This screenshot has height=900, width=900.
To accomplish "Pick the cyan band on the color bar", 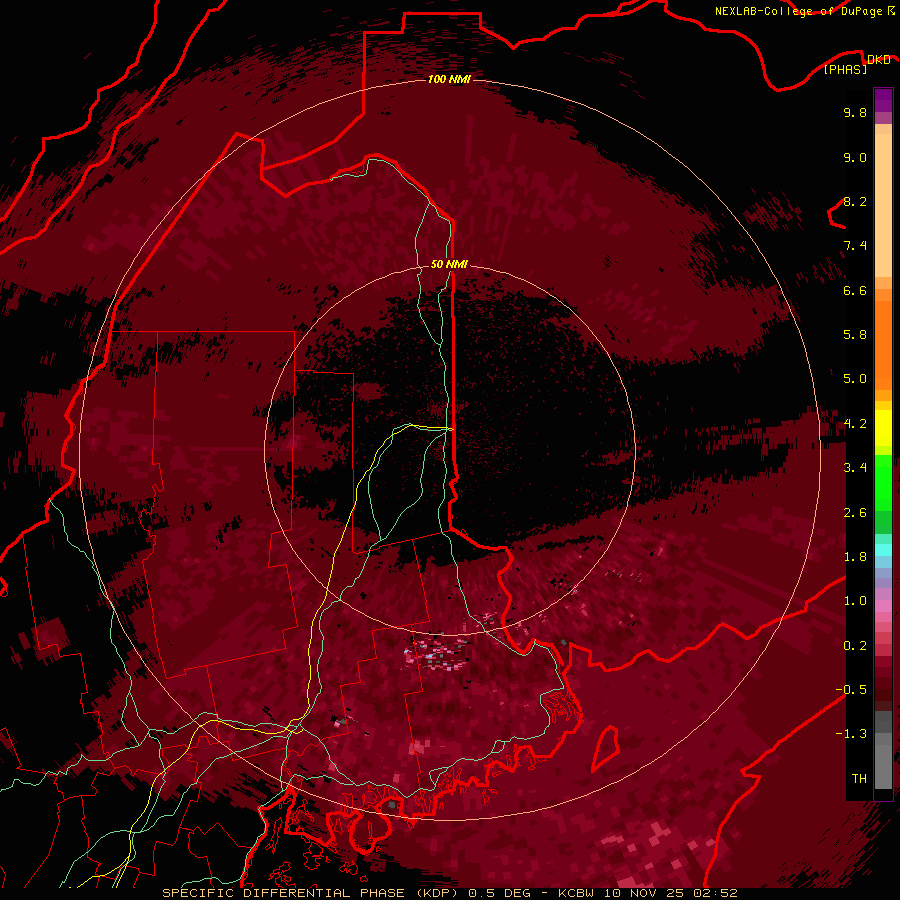I will click(883, 549).
